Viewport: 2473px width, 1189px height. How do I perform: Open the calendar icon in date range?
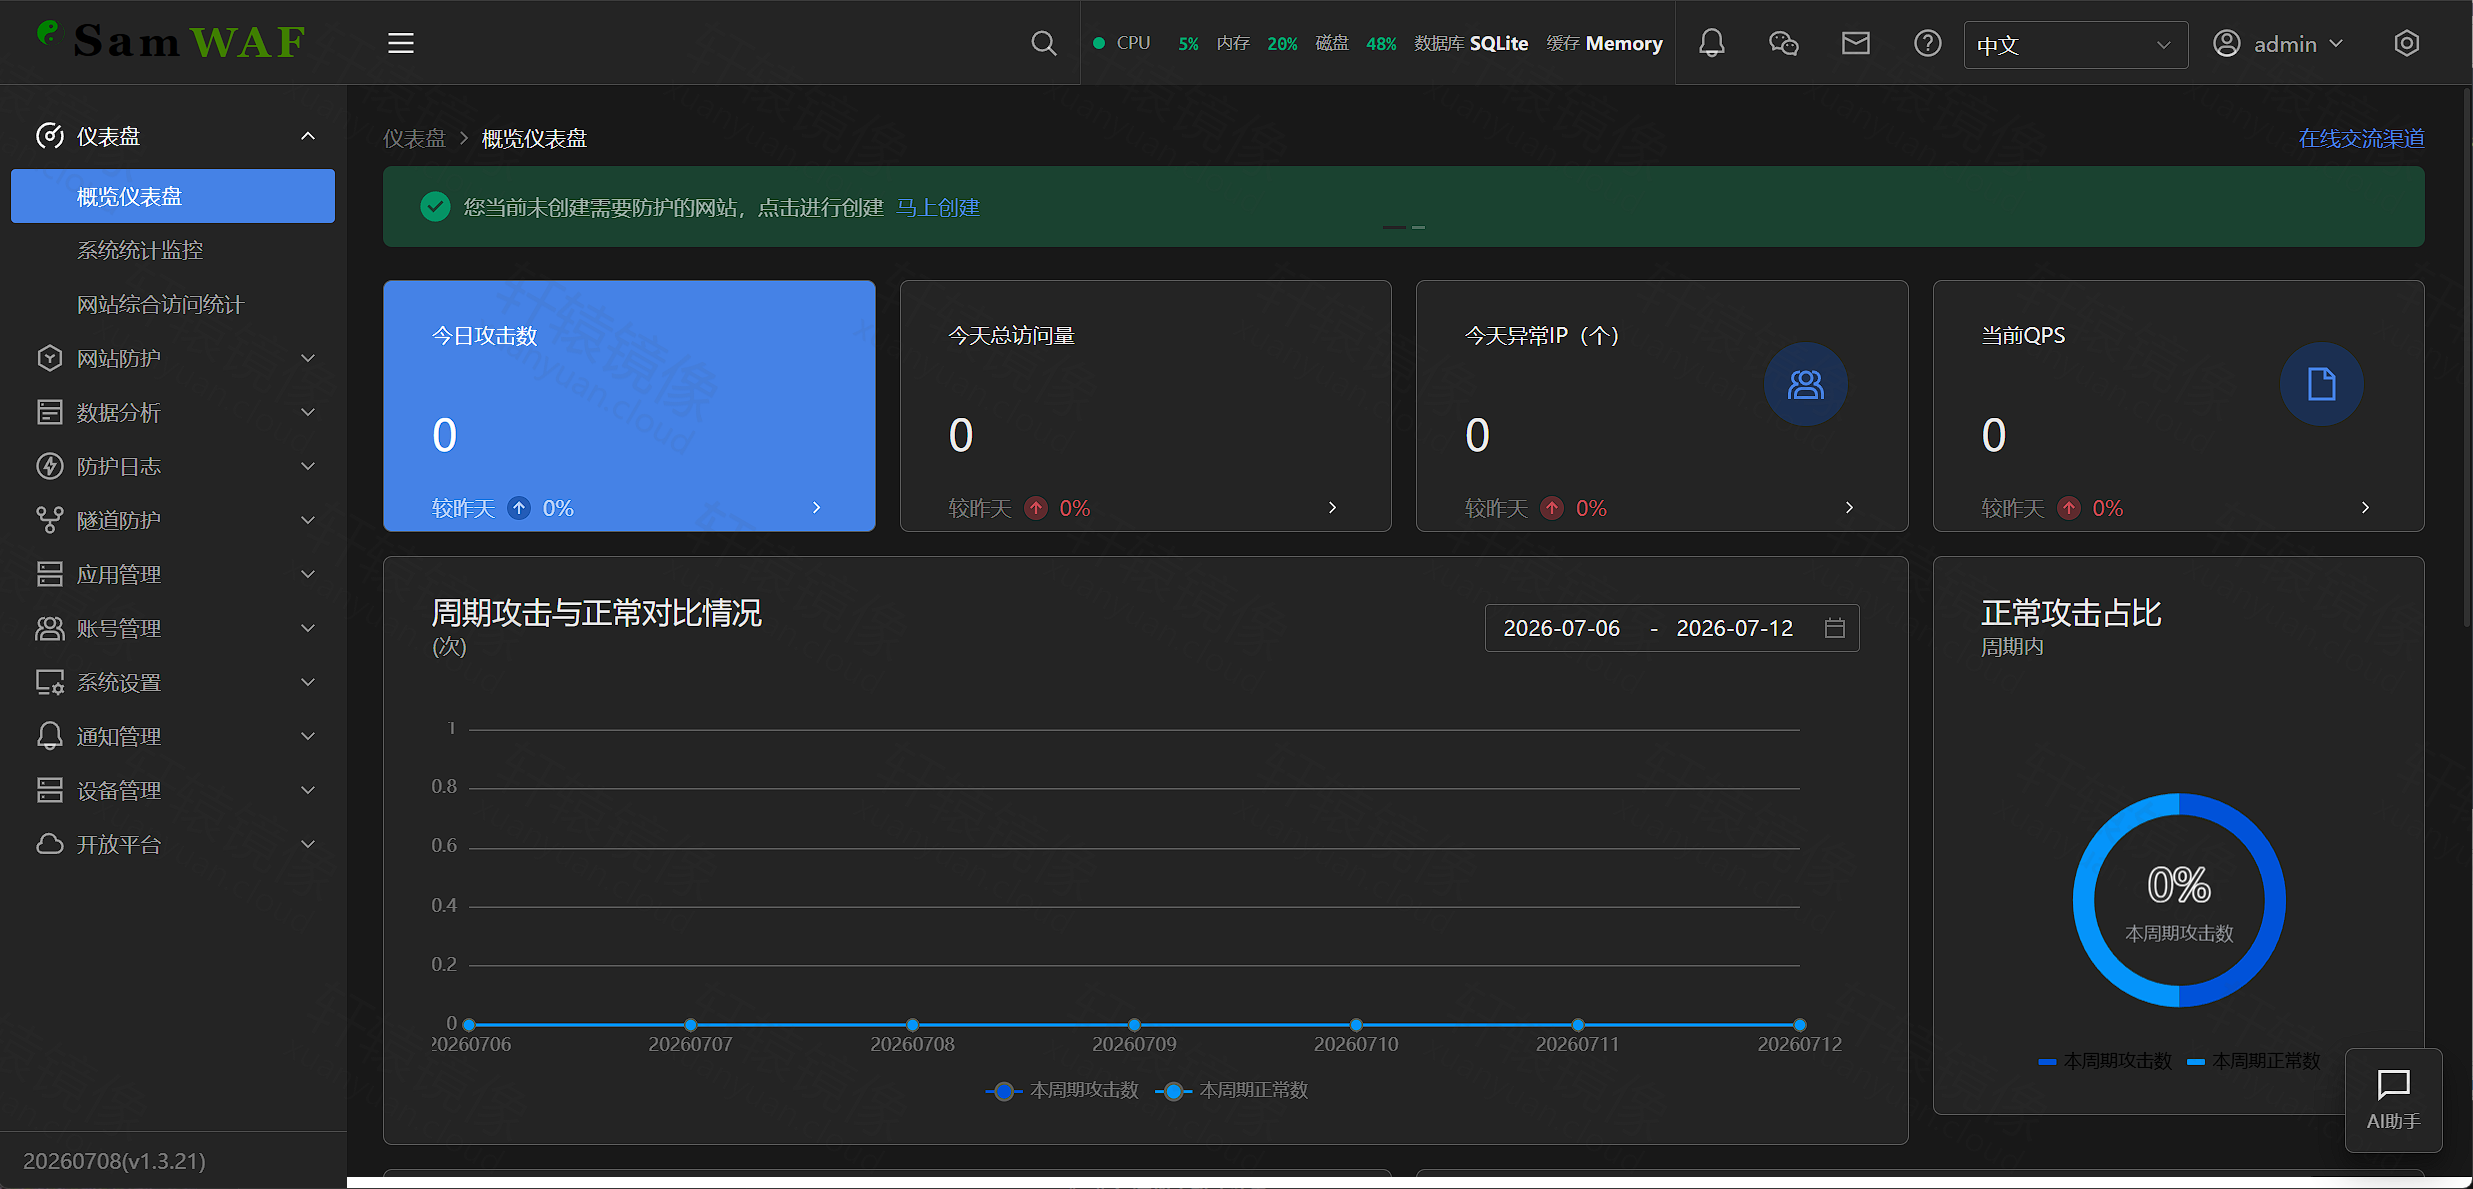[x=1835, y=628]
